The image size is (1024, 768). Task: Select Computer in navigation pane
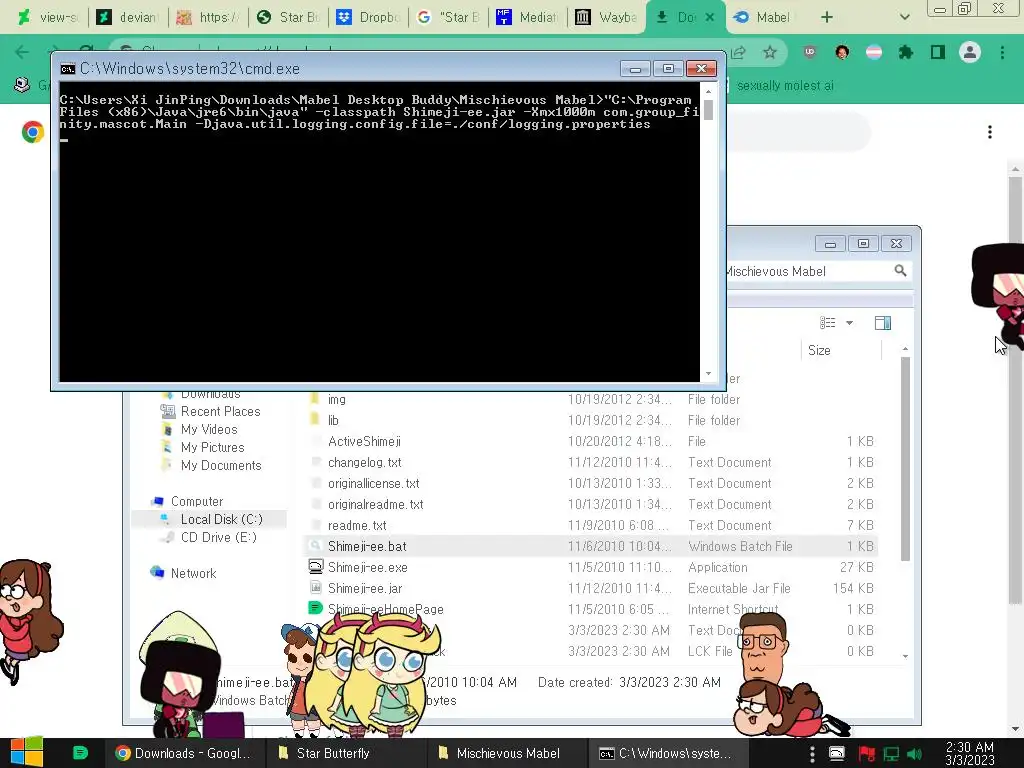pyautogui.click(x=197, y=502)
